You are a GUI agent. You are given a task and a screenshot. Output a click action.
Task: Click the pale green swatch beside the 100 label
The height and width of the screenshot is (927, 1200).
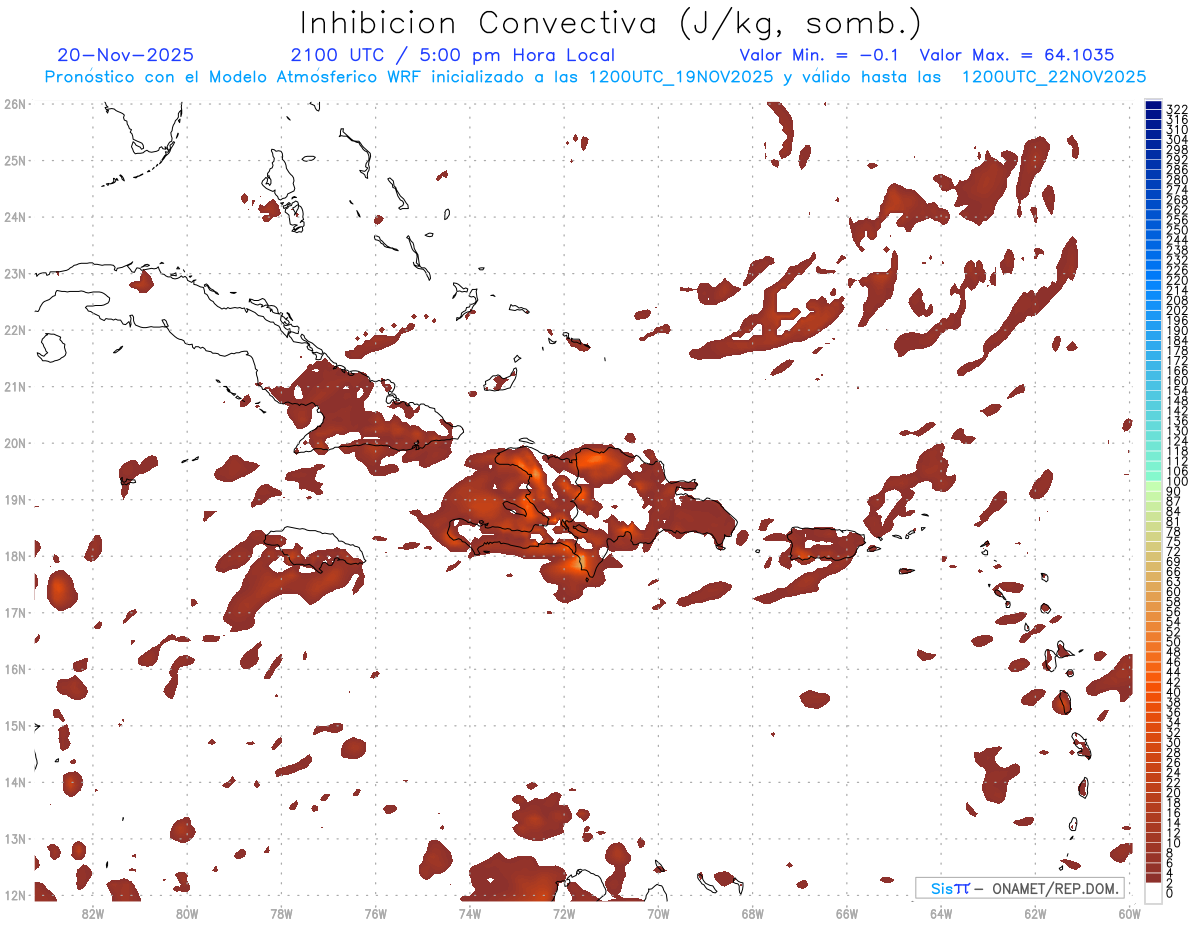pos(1154,484)
